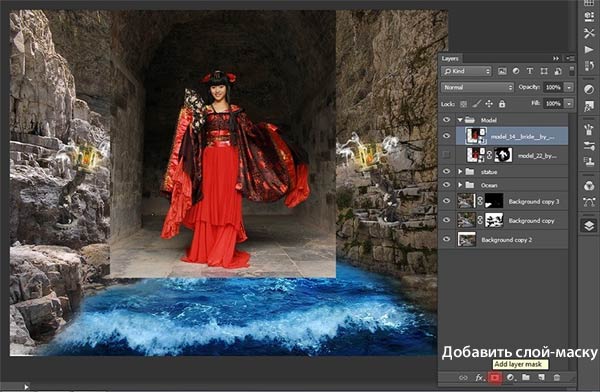Hide the model_14_bride layer eye icon
Viewport: 600px width, 392px height.
pyautogui.click(x=446, y=136)
